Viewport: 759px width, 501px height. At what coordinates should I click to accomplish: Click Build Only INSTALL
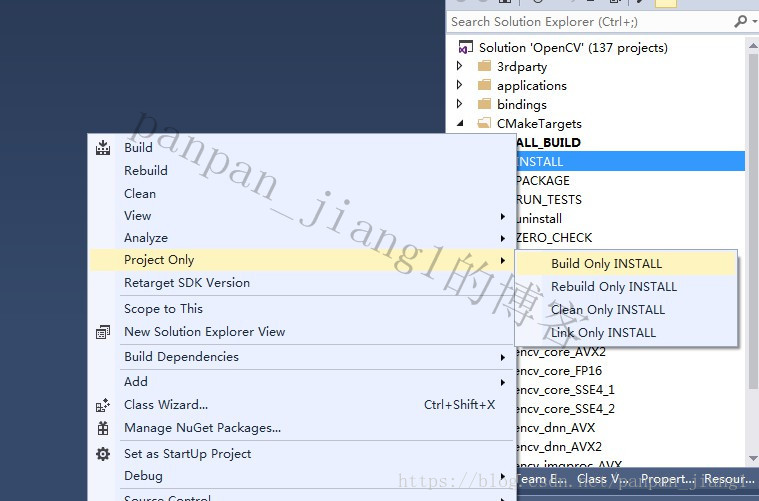pyautogui.click(x=626, y=264)
